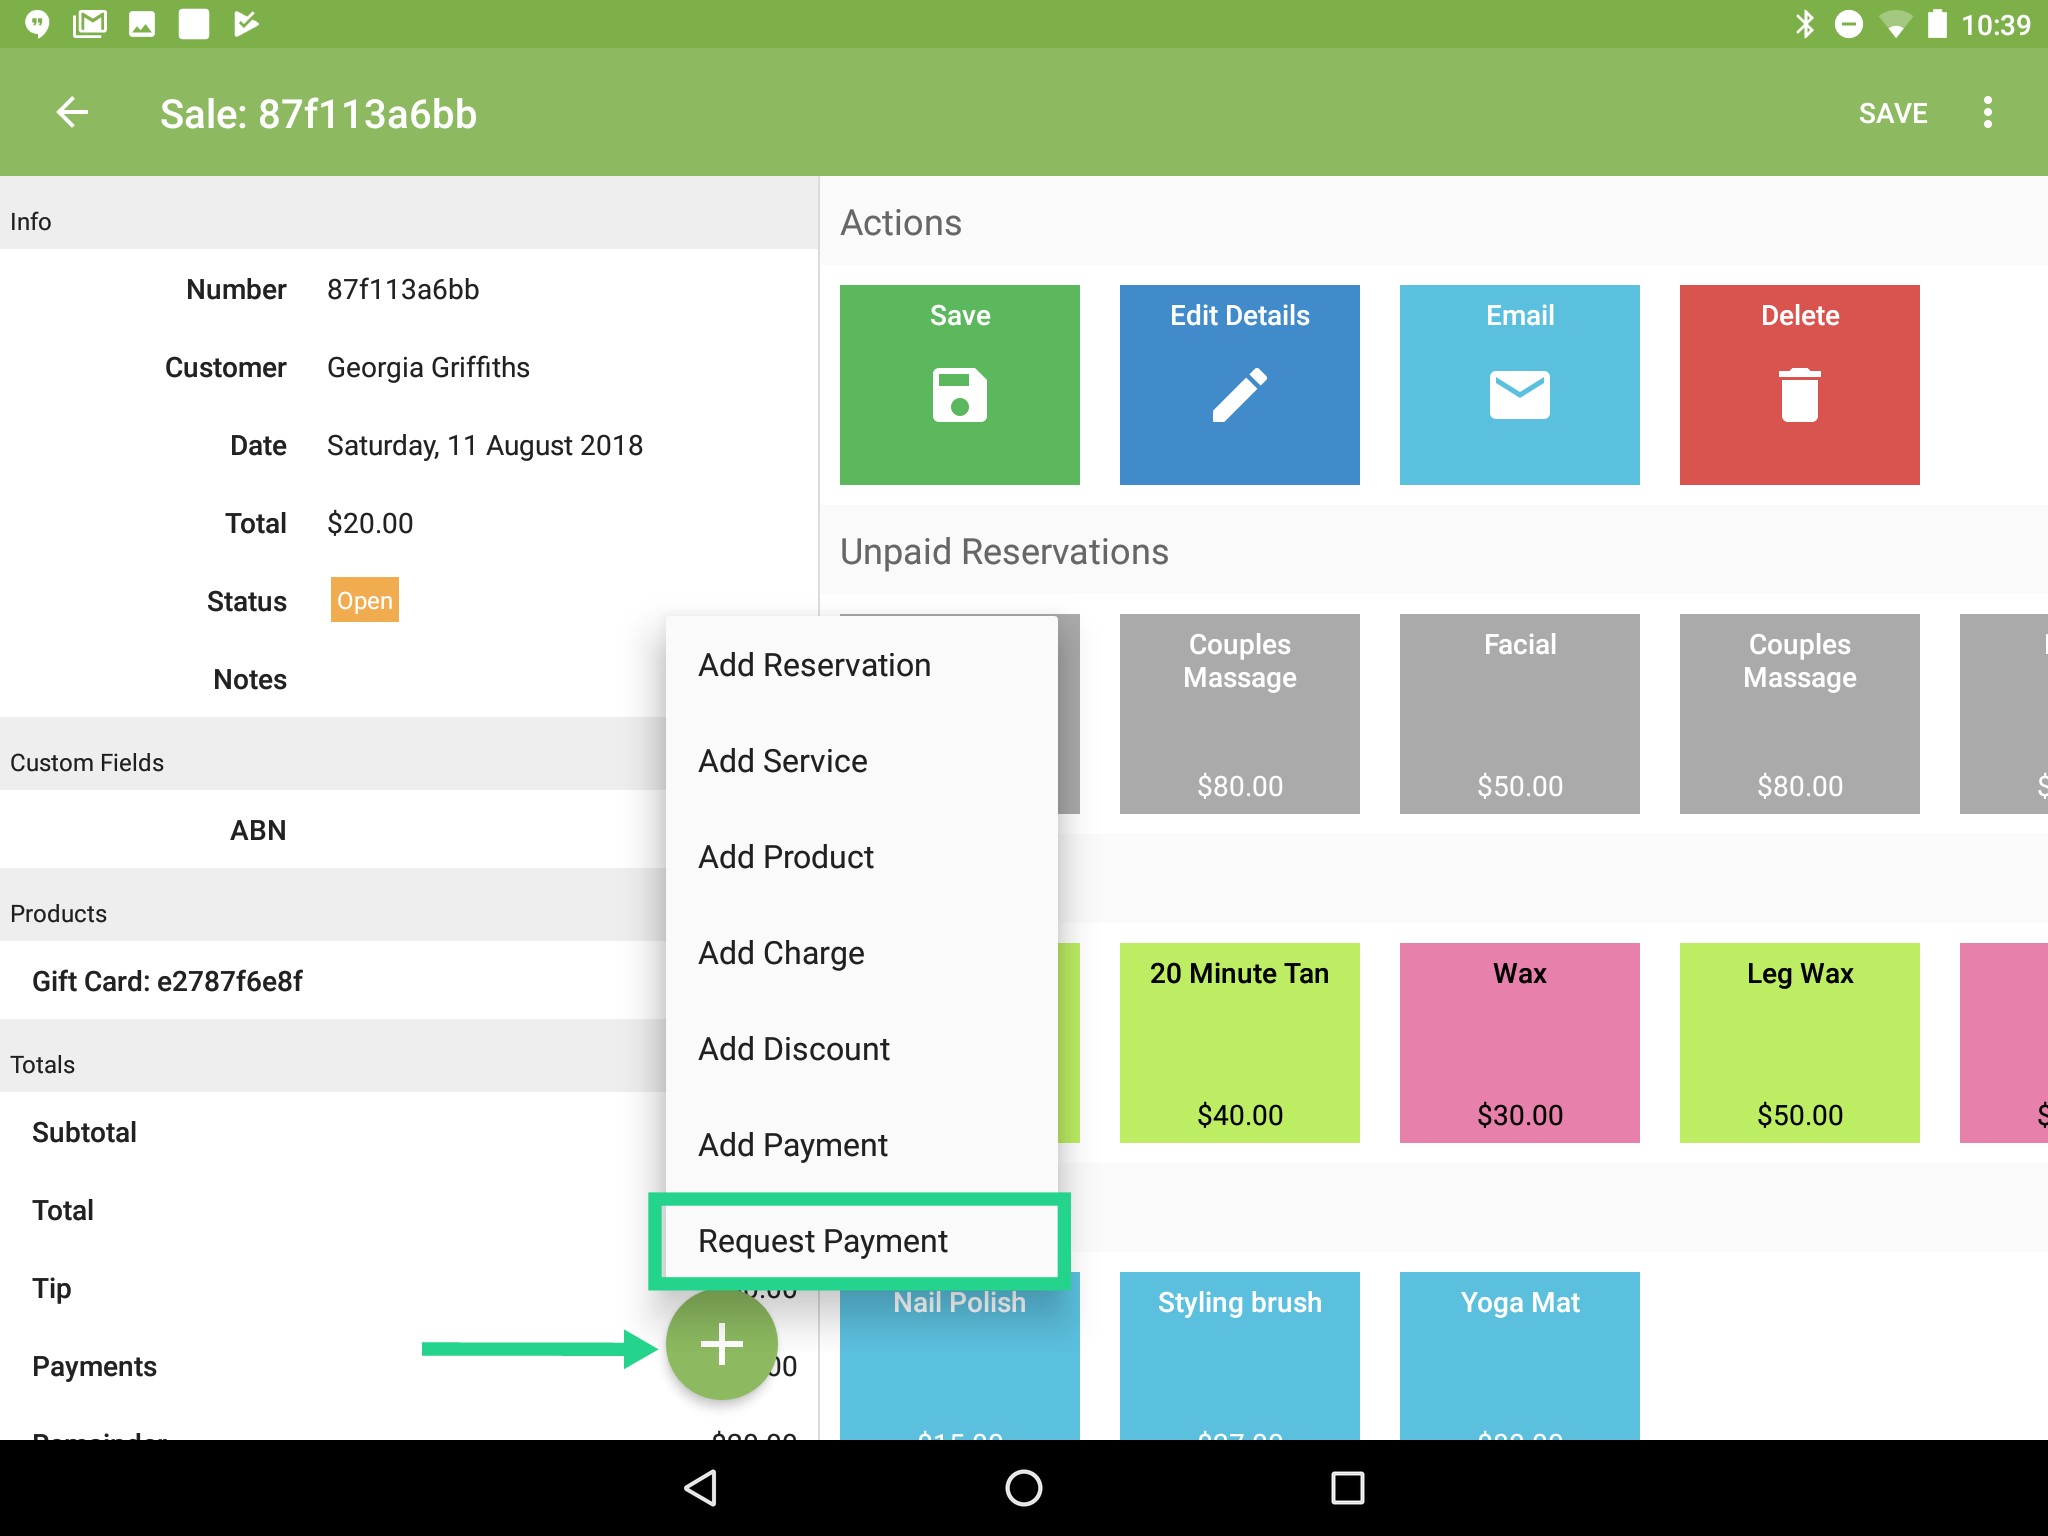The image size is (2048, 1536).
Task: Open the three-dot overflow menu
Action: pyautogui.click(x=1987, y=113)
